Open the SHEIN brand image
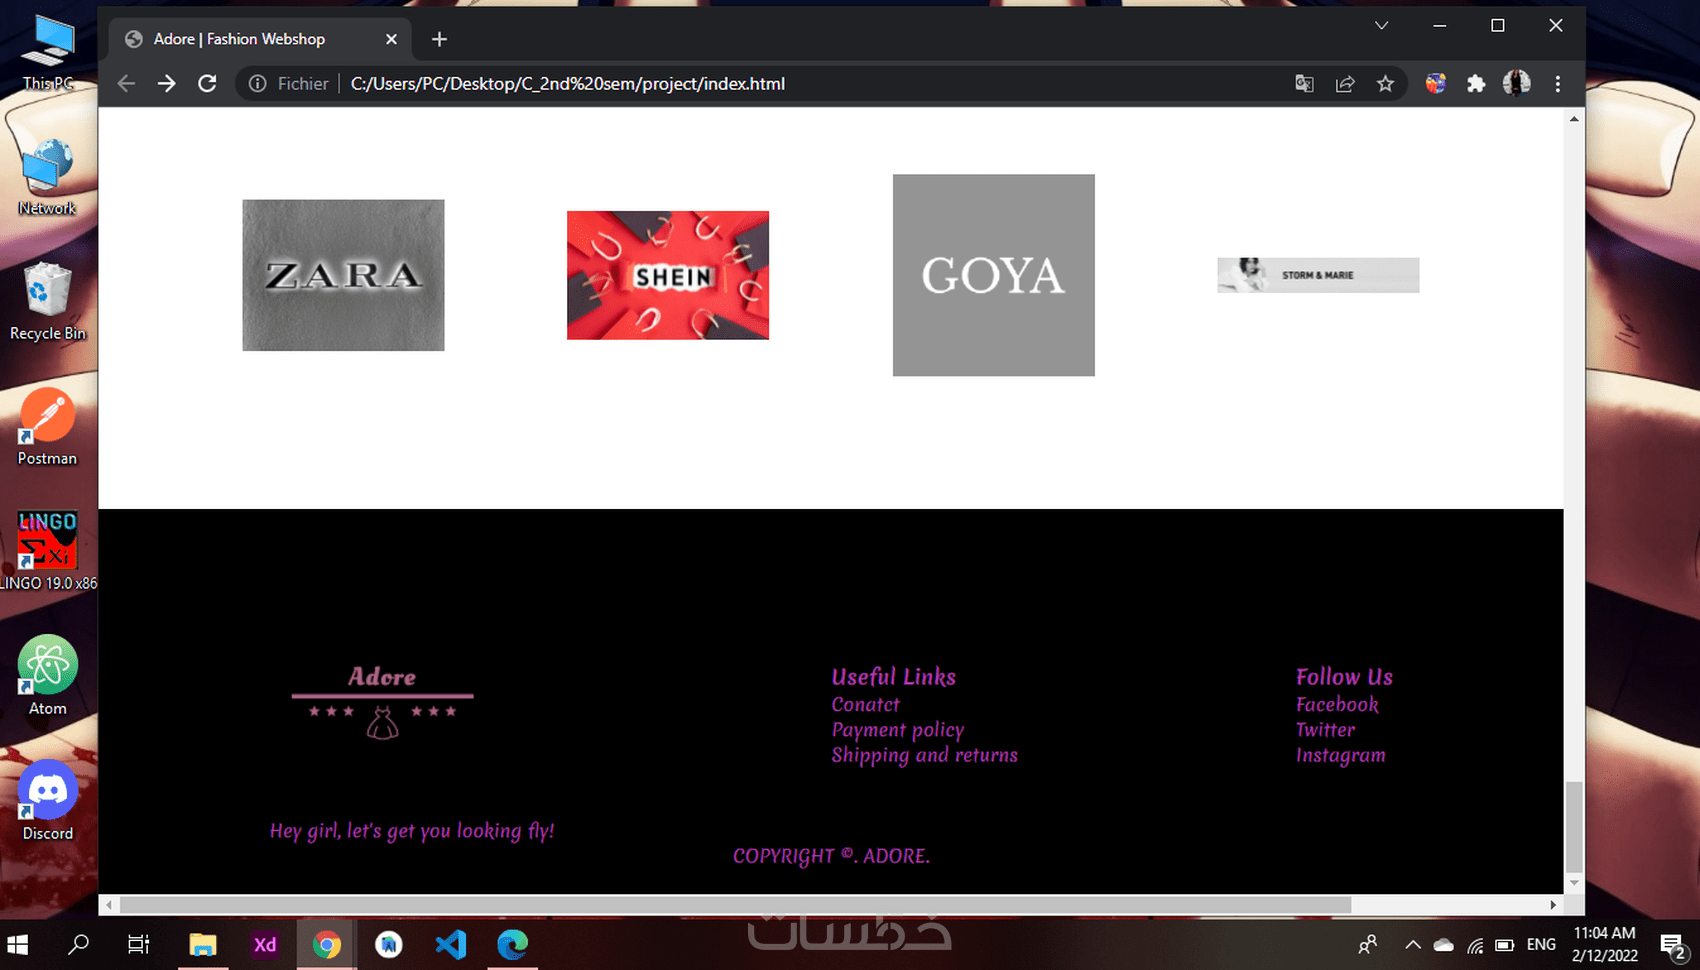The height and width of the screenshot is (970, 1700). [x=668, y=275]
